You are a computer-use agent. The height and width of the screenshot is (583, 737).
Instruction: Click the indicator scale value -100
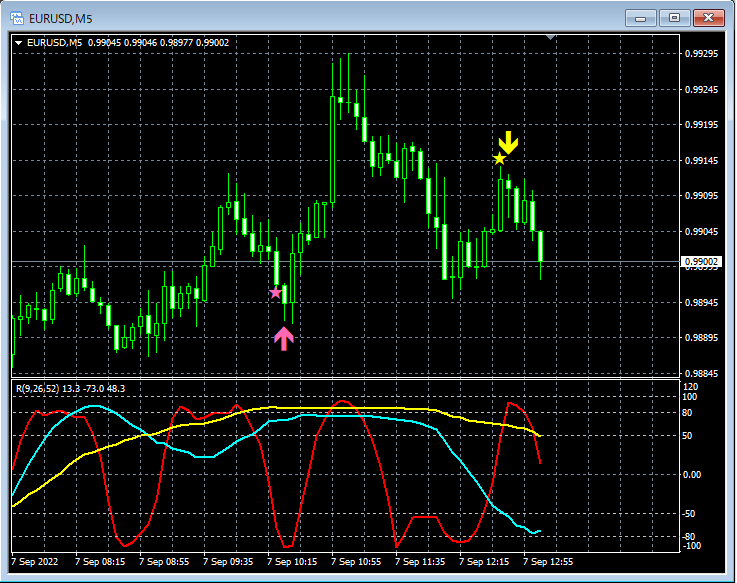(x=691, y=546)
